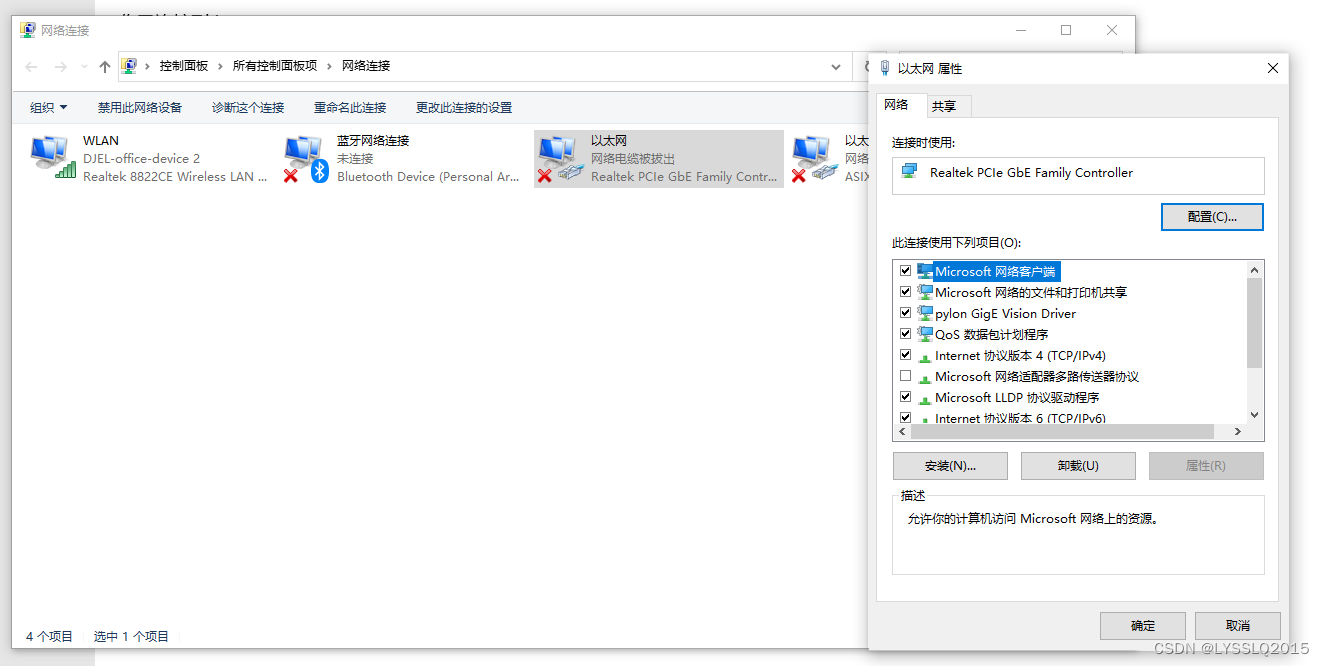Click the pylon GigE Vision Driver icon
This screenshot has width=1324, height=666.
click(925, 313)
